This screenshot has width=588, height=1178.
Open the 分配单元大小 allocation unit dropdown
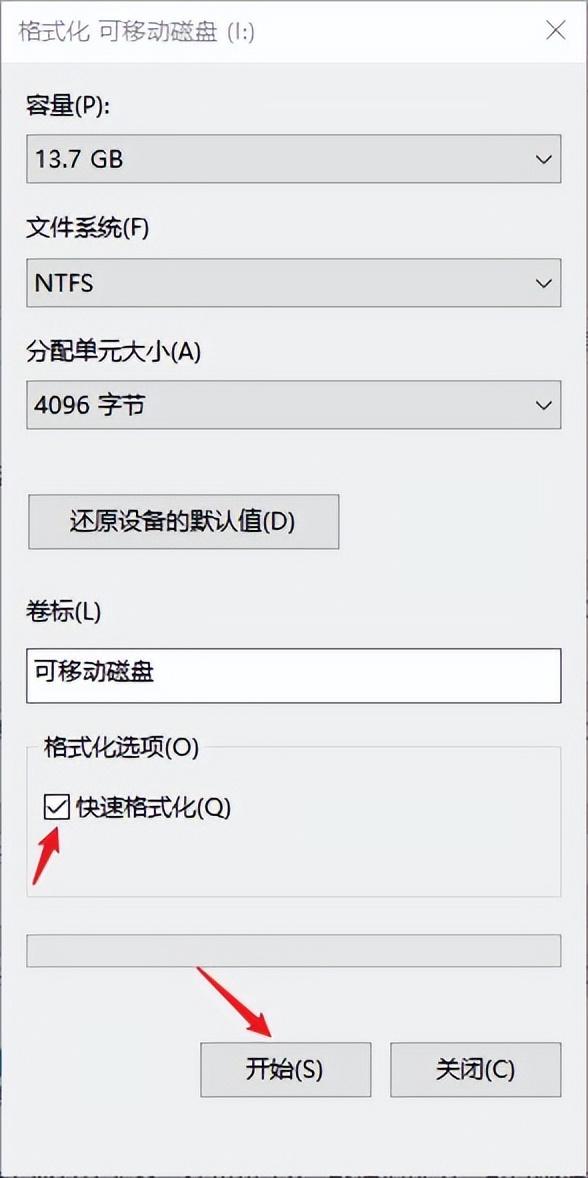[541, 405]
